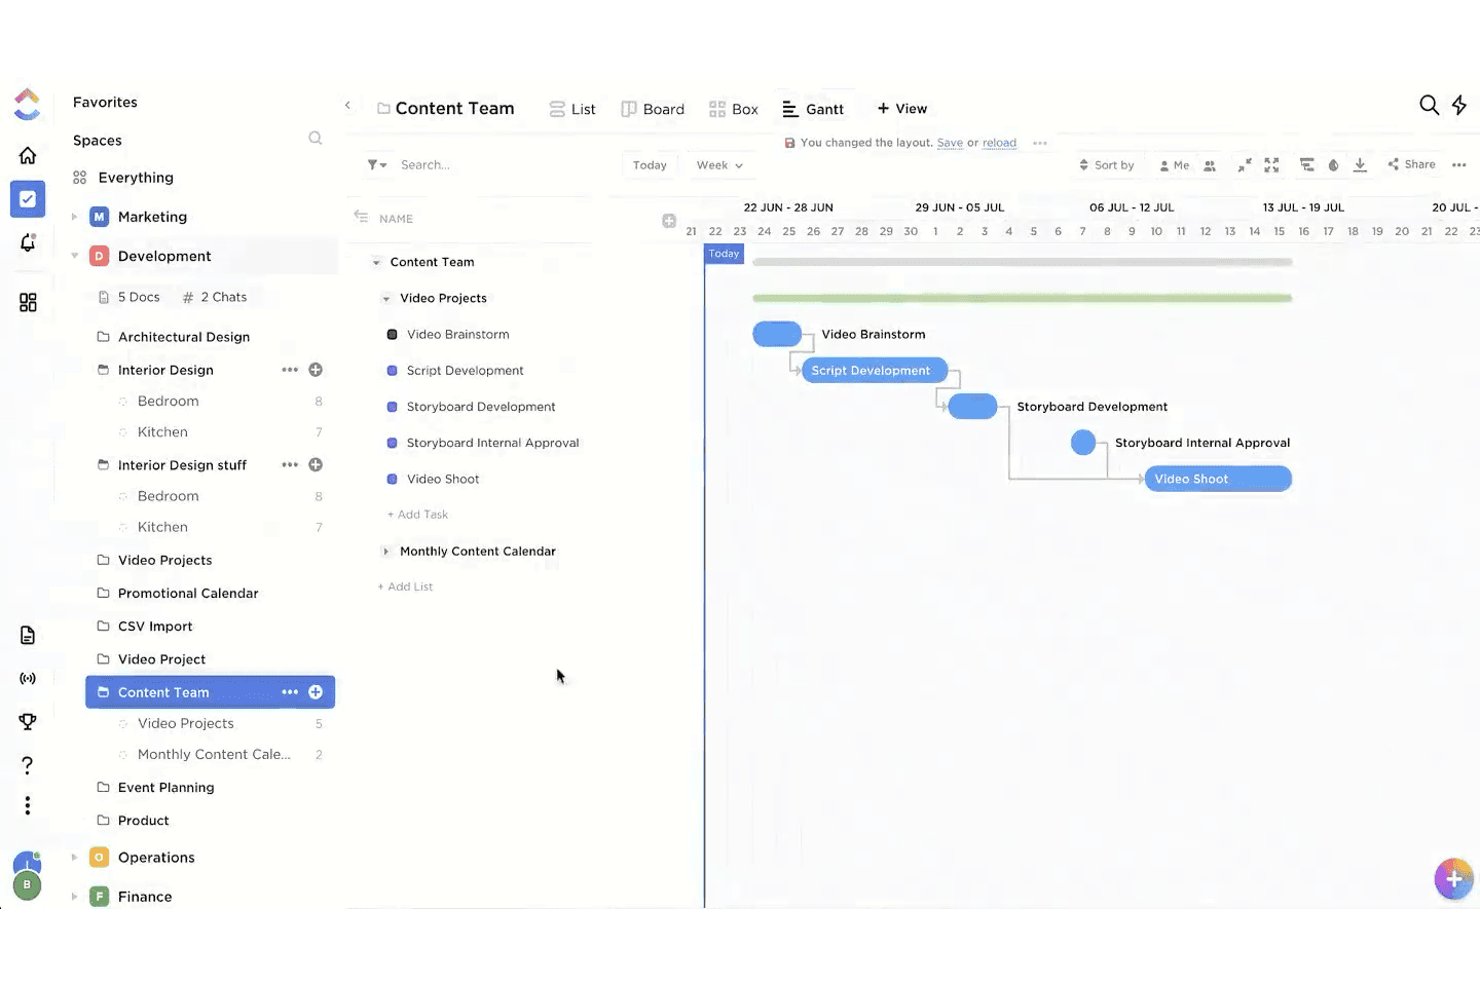The height and width of the screenshot is (987, 1480).
Task: Toggle the Me assignee filter
Action: coord(1174,165)
